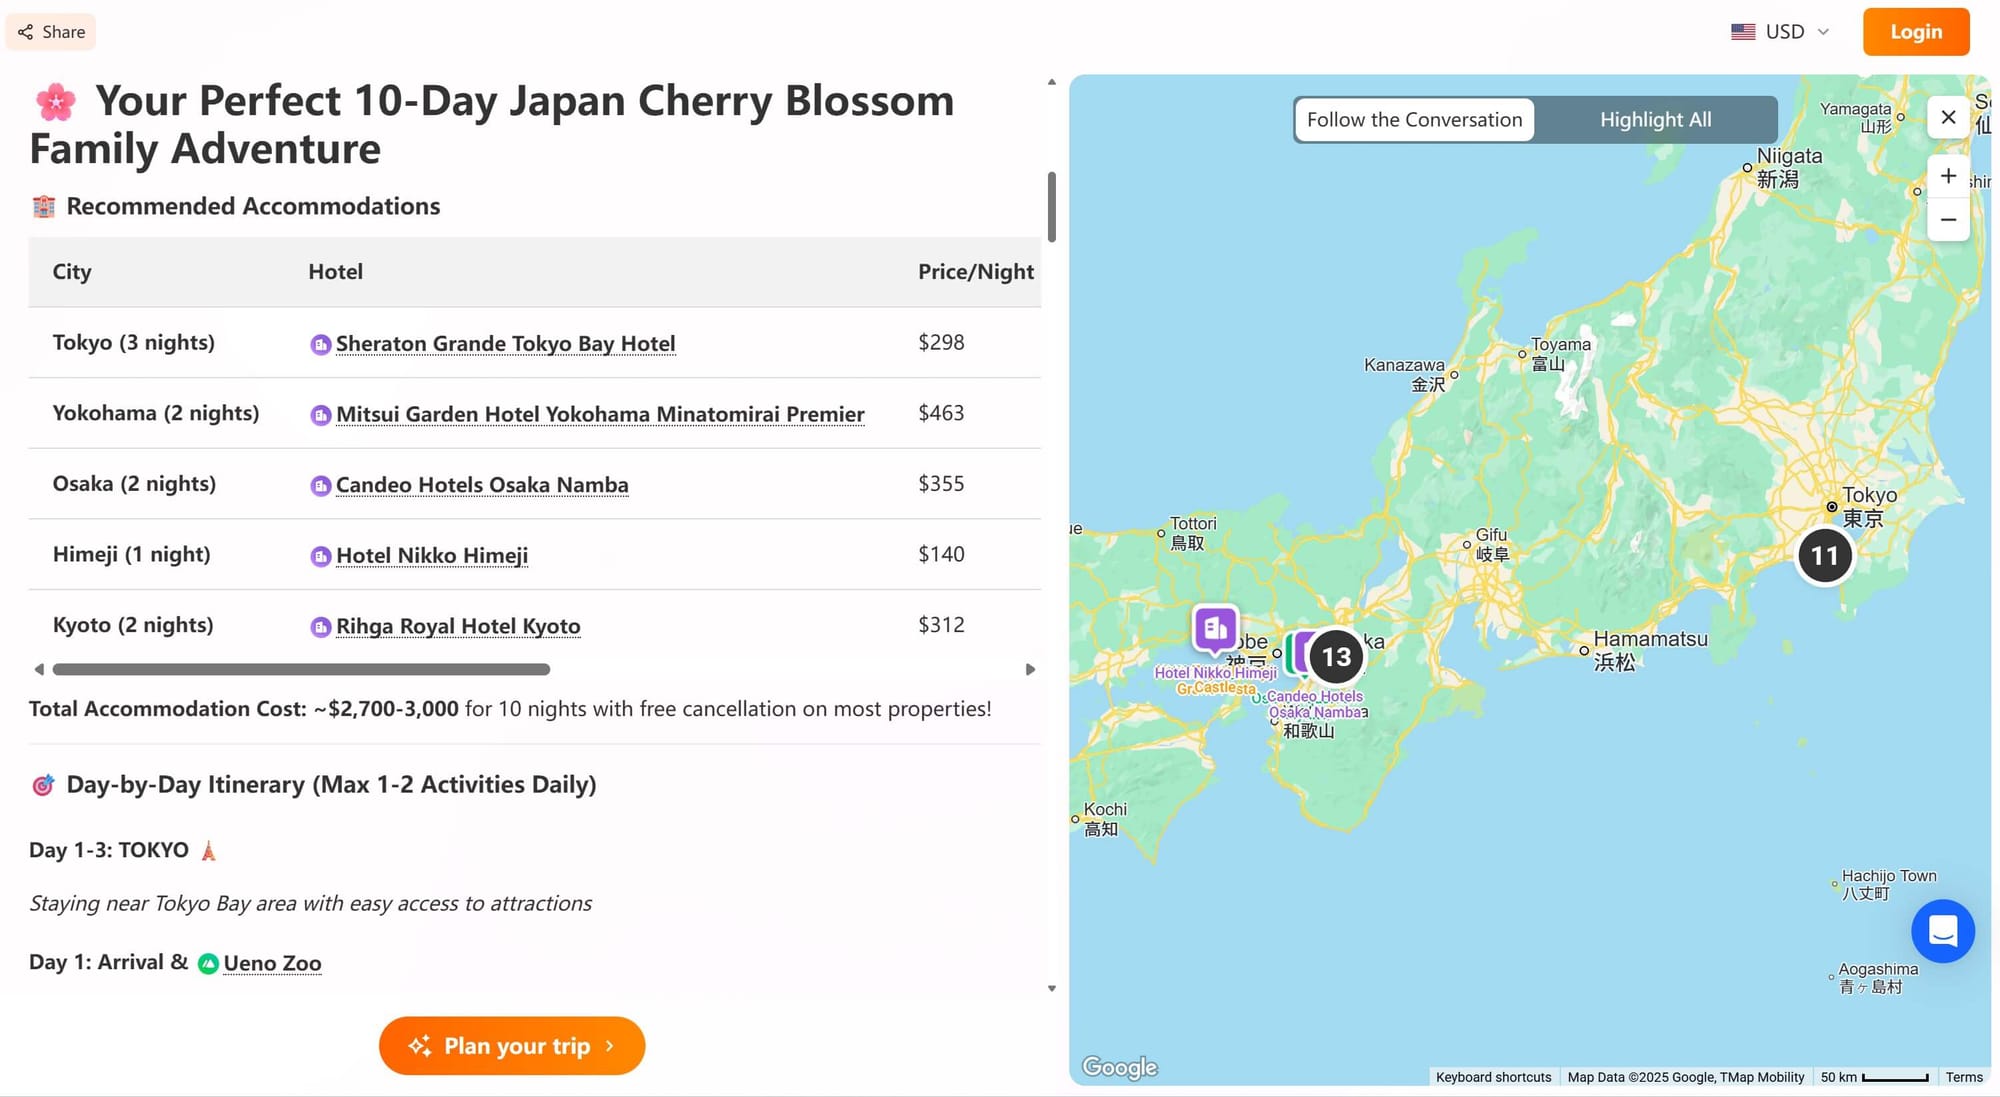Image resolution: width=2000 pixels, height=1097 pixels.
Task: Zoom in on the map
Action: pos(1948,177)
